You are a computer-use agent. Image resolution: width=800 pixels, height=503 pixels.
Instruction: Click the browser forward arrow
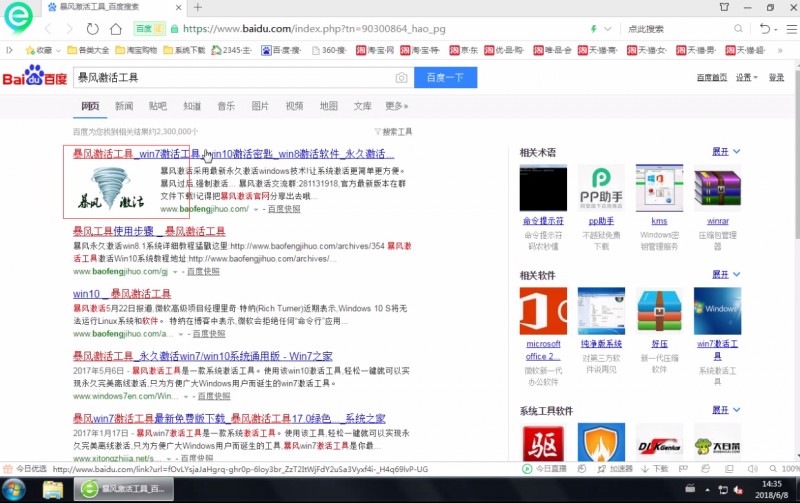click(x=70, y=29)
